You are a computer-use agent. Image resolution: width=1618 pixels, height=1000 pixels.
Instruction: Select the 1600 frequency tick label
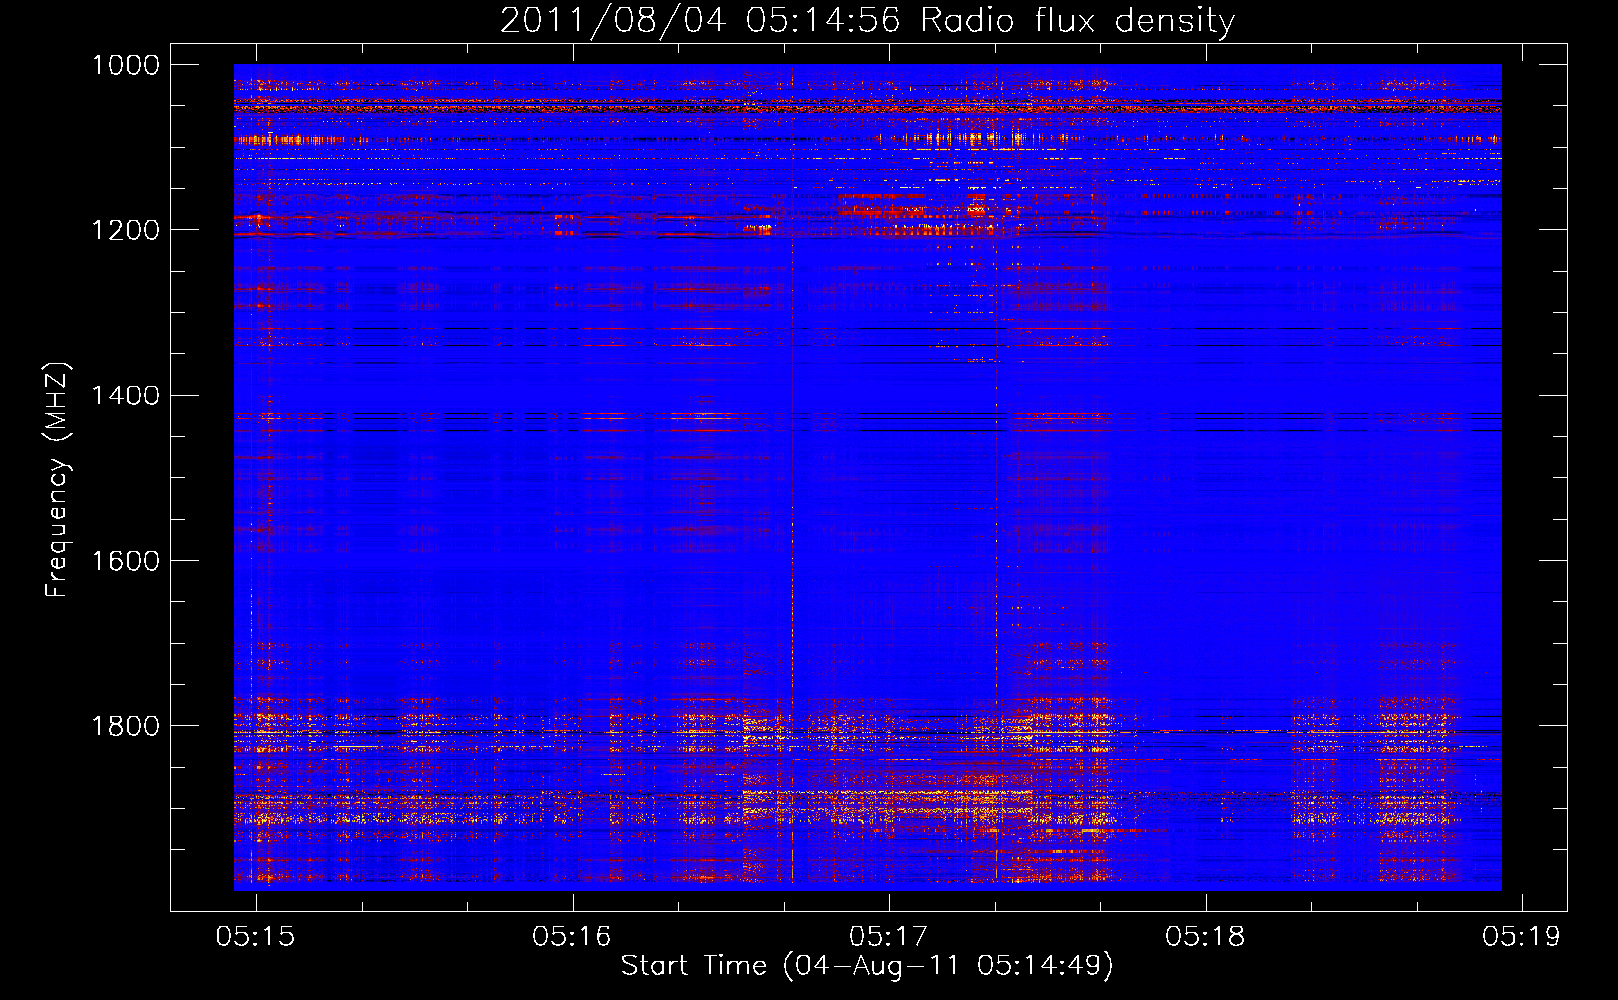click(125, 560)
